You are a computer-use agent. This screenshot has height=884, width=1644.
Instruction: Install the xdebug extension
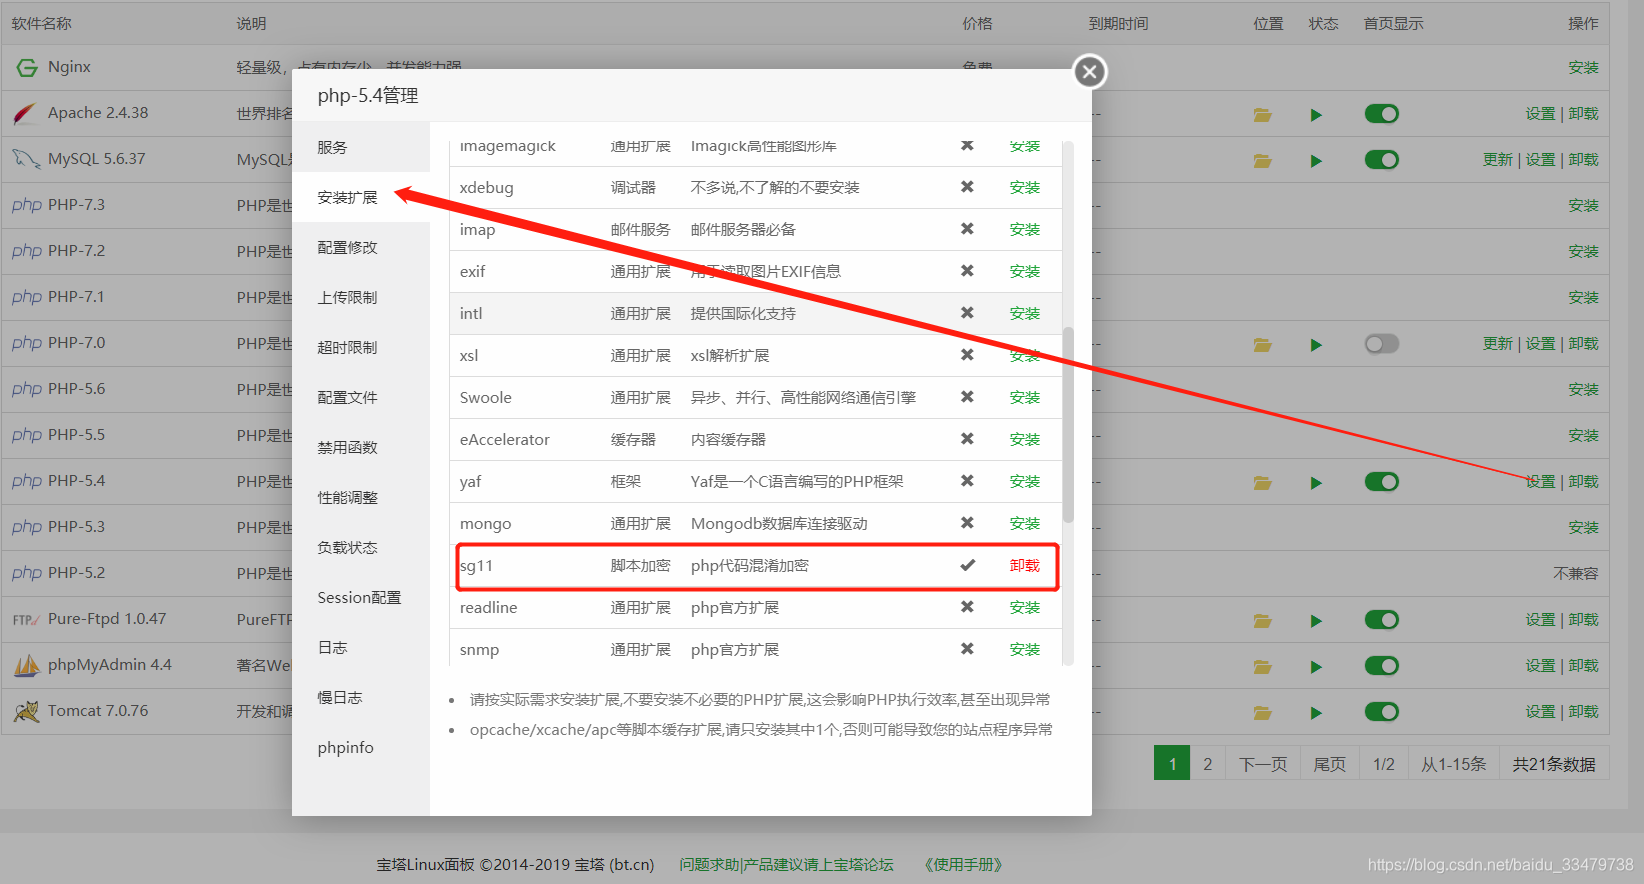pos(1025,187)
